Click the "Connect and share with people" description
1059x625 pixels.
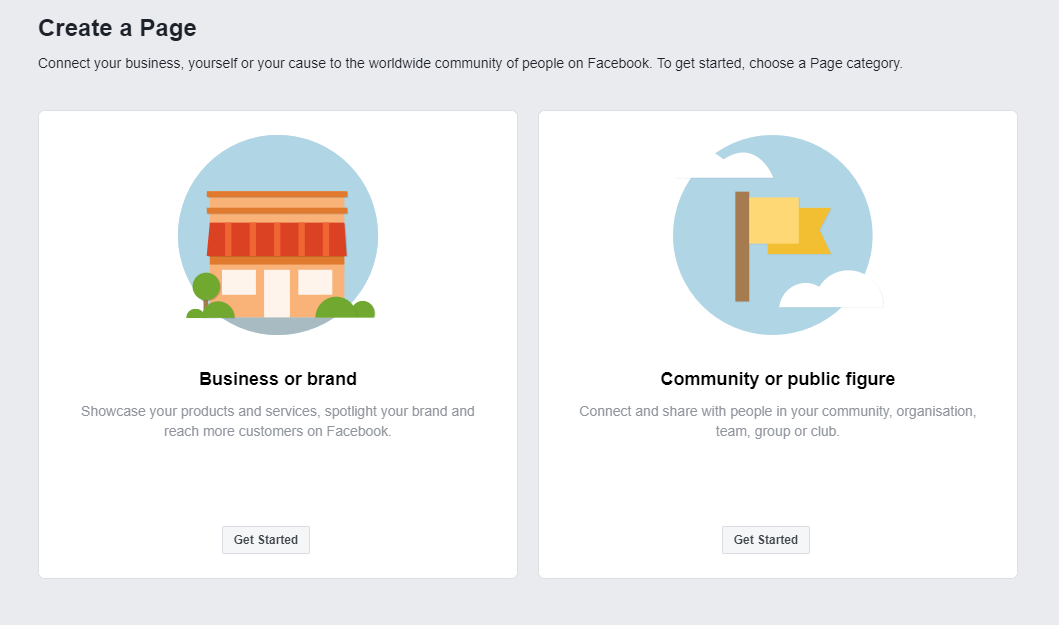coord(777,421)
